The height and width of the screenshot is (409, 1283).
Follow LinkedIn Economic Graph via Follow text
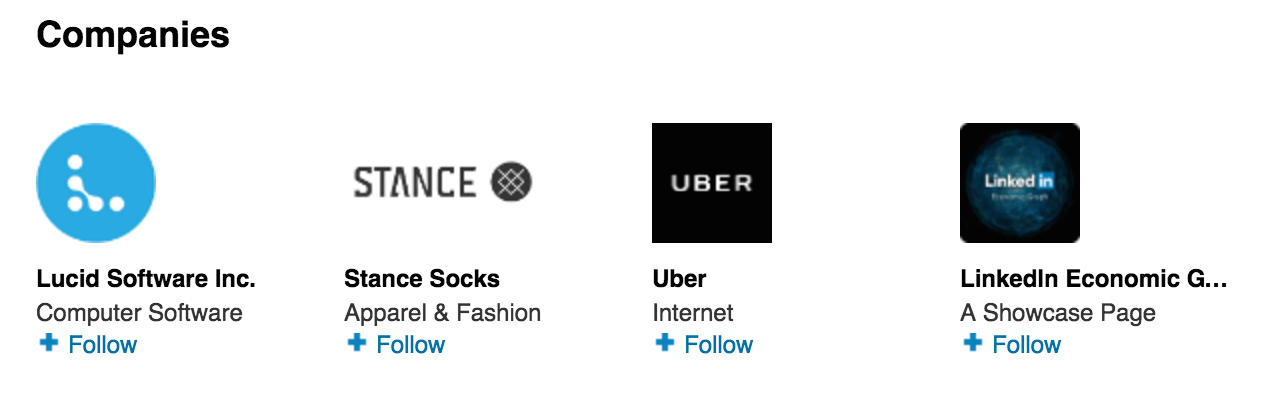coord(1027,344)
